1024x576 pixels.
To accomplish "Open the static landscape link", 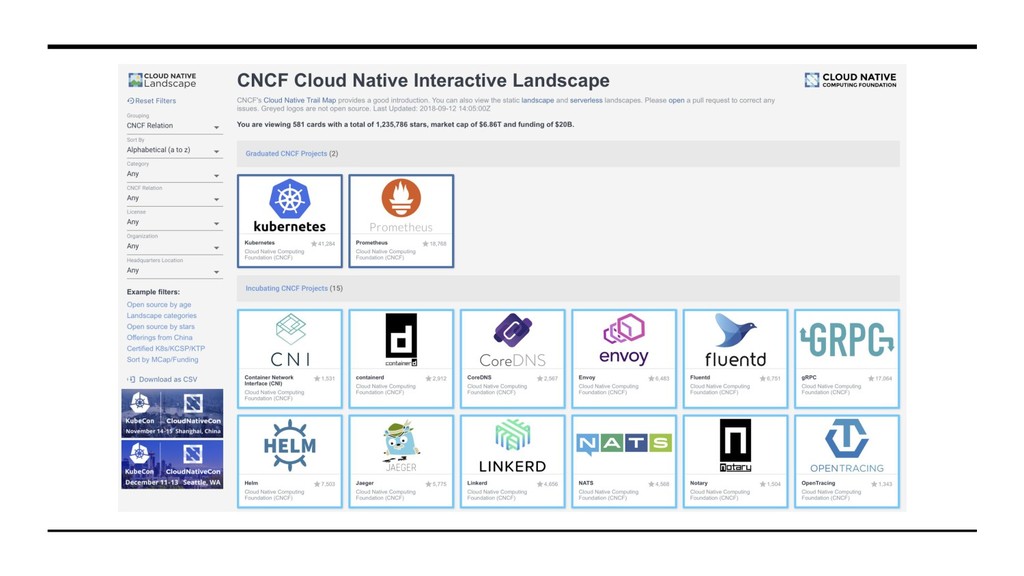I will click(x=537, y=101).
